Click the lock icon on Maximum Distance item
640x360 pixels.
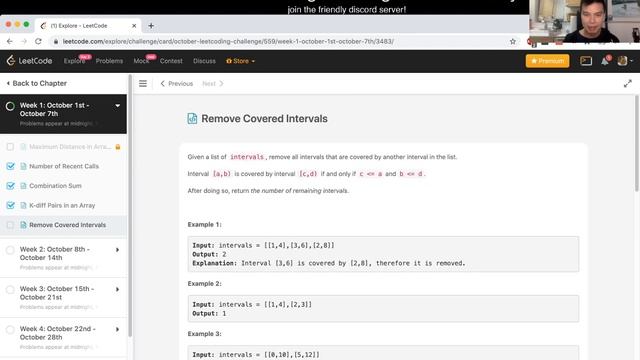[118, 147]
